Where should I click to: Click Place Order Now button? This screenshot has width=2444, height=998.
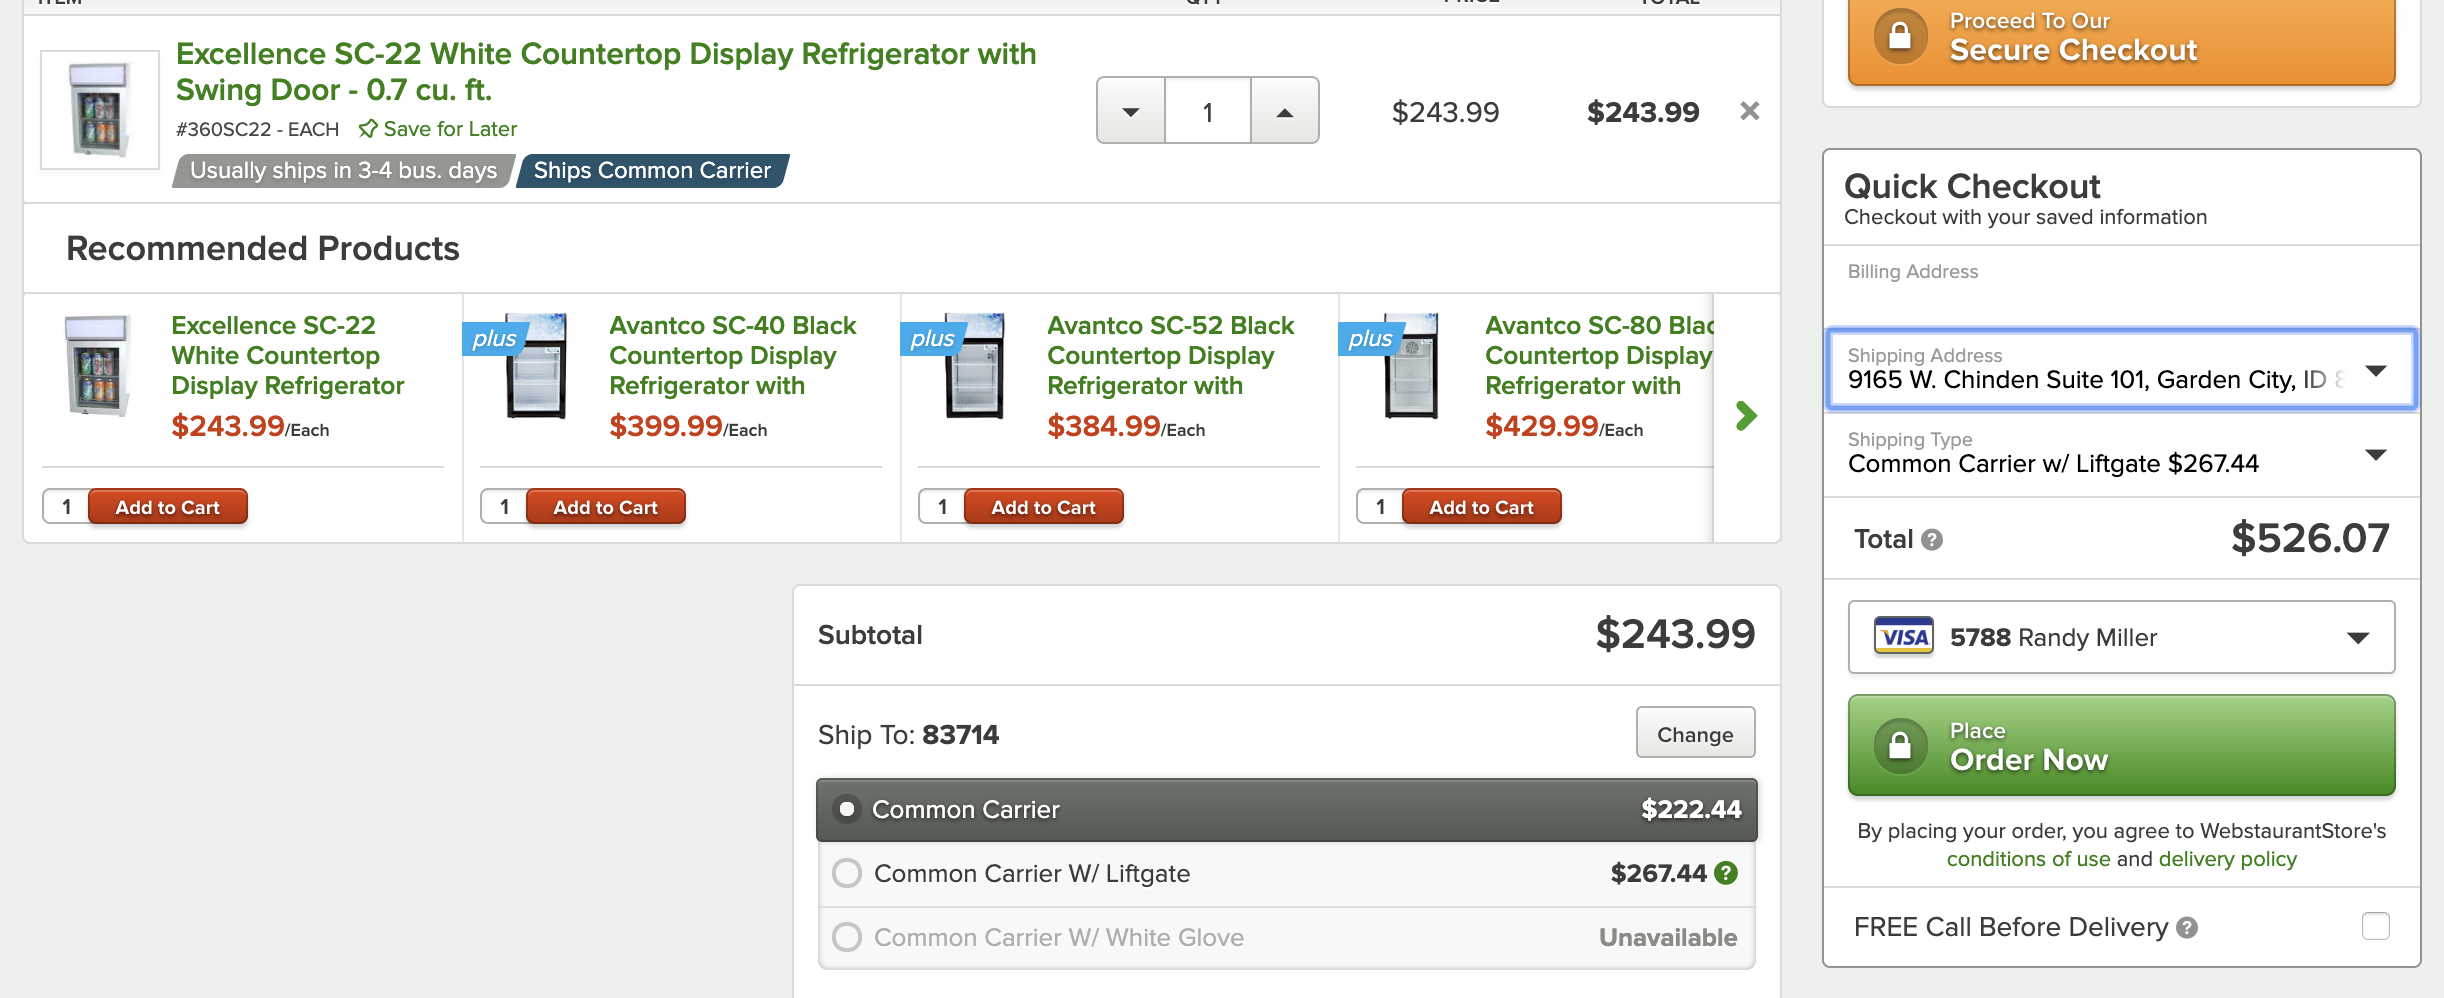(x=2121, y=746)
